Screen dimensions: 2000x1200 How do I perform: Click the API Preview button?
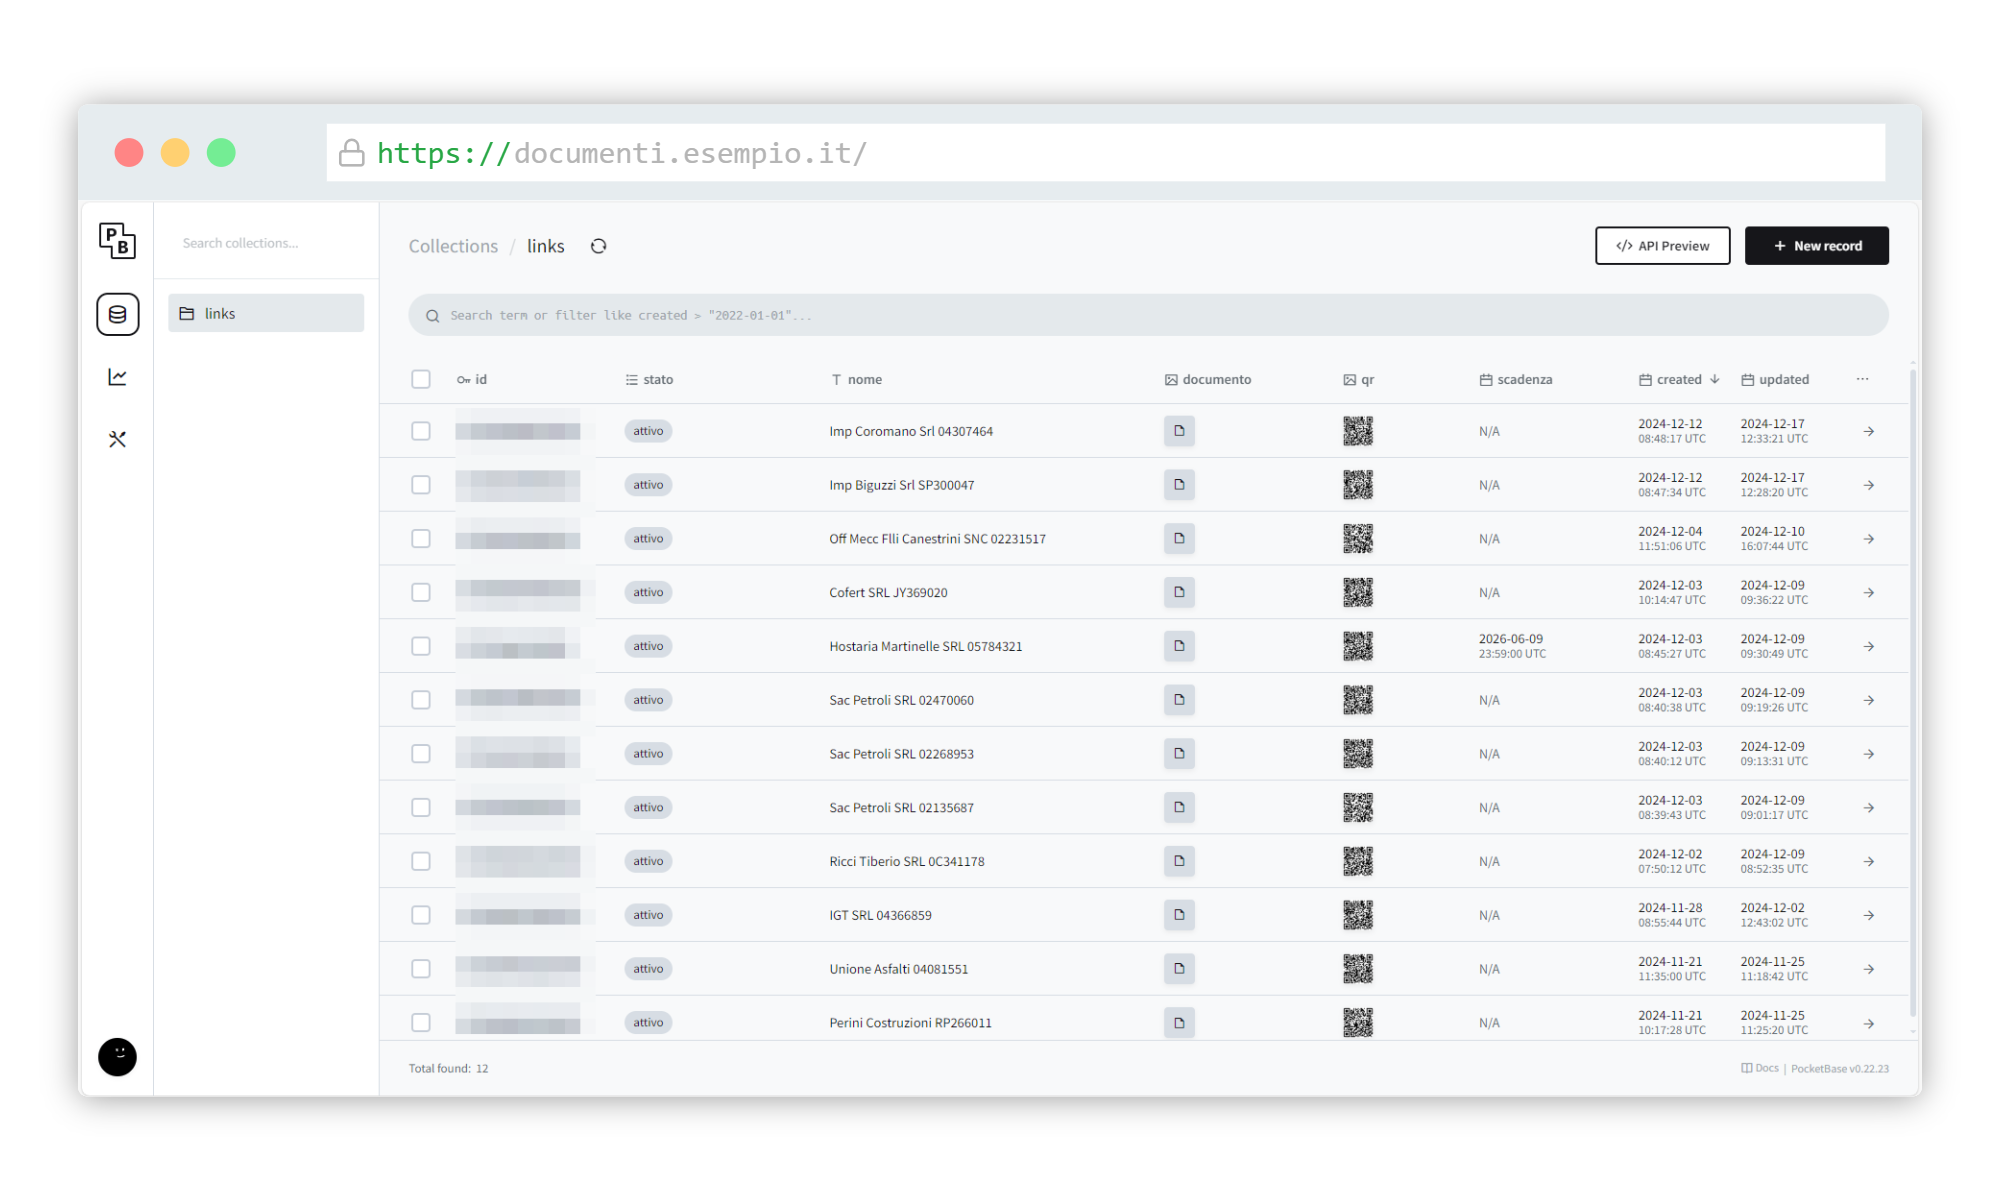(1662, 246)
